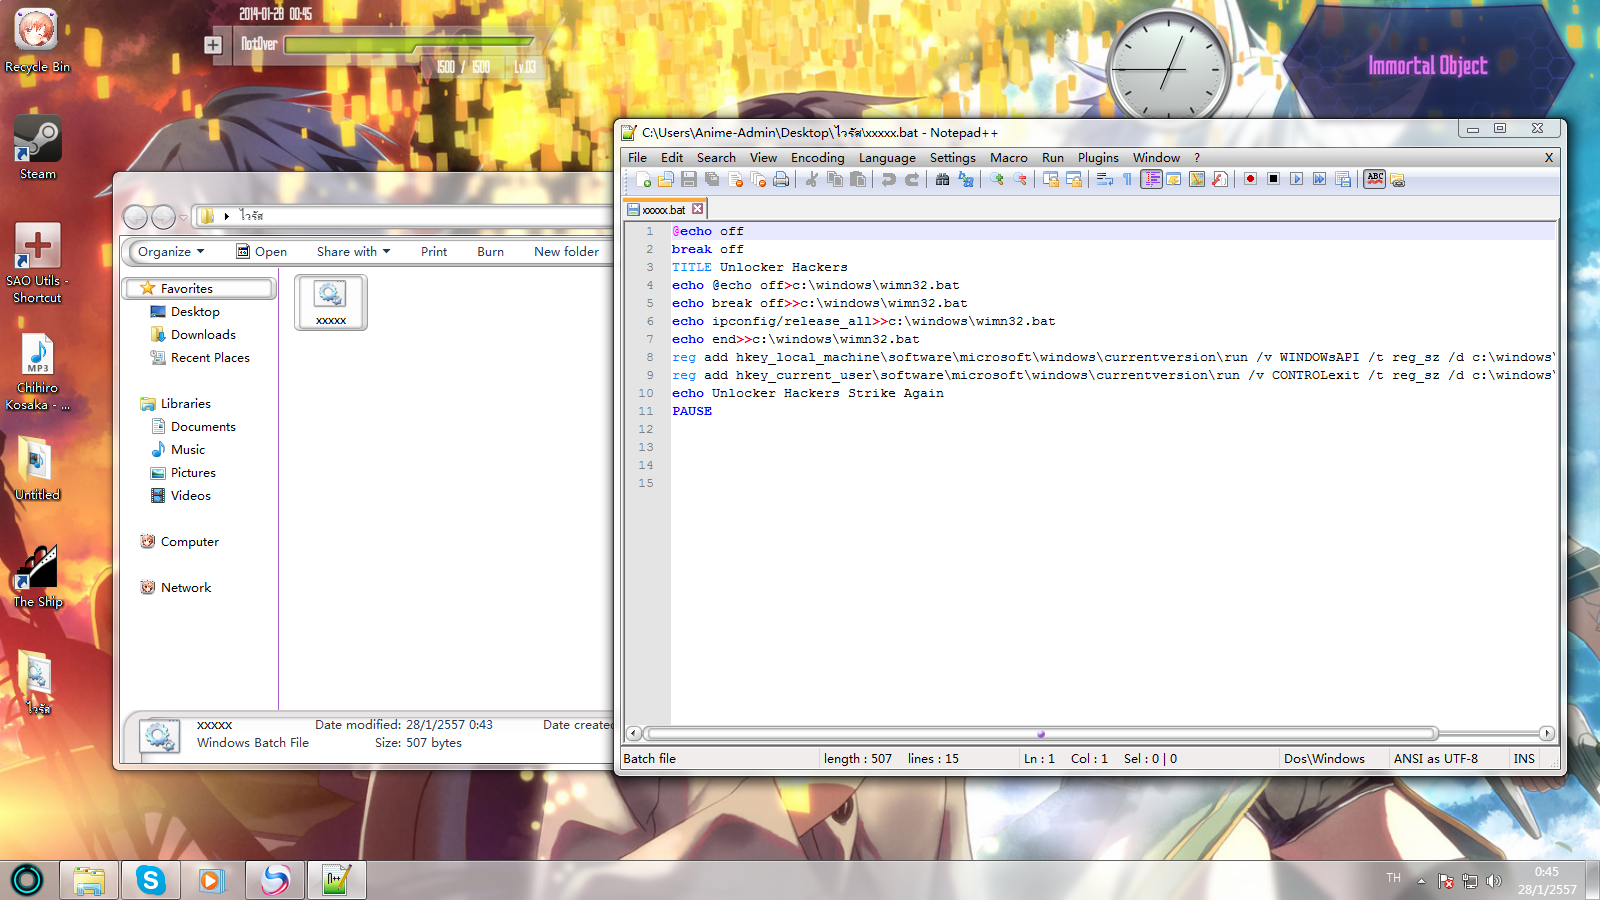Run macro multiple times icon
Viewport: 1600px width, 900px height.
[x=1319, y=180]
